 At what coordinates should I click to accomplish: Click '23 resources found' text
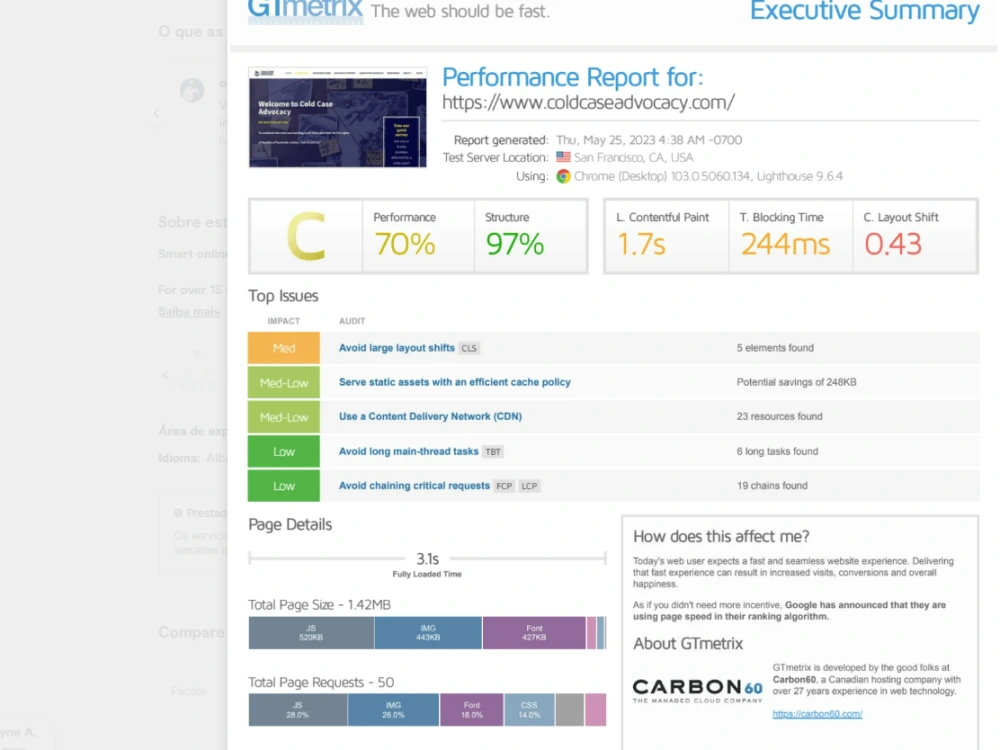(x=779, y=416)
